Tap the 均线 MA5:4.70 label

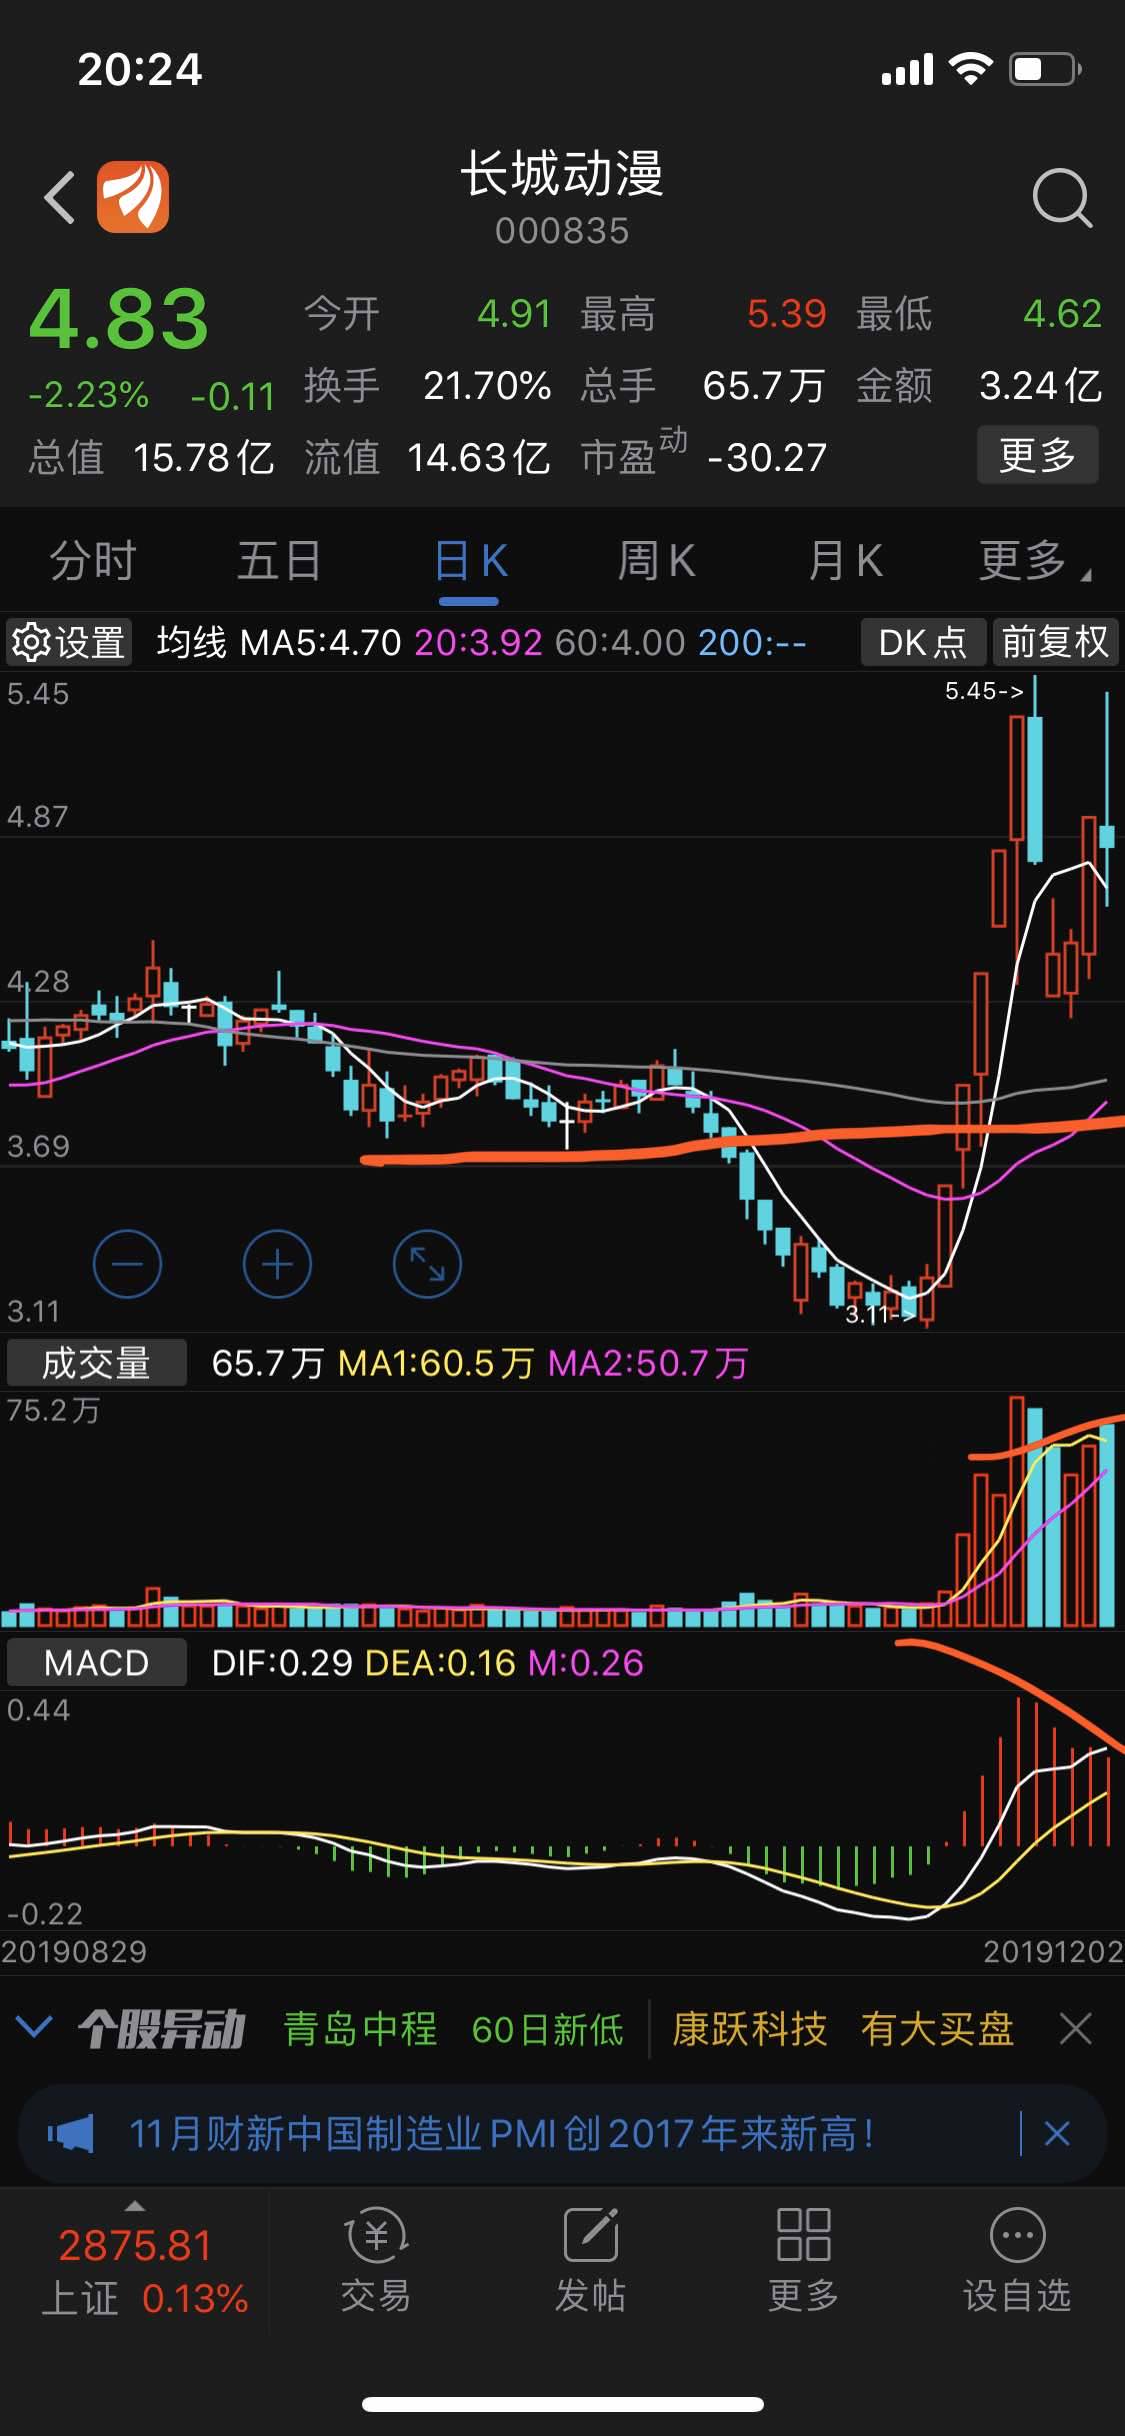(279, 642)
